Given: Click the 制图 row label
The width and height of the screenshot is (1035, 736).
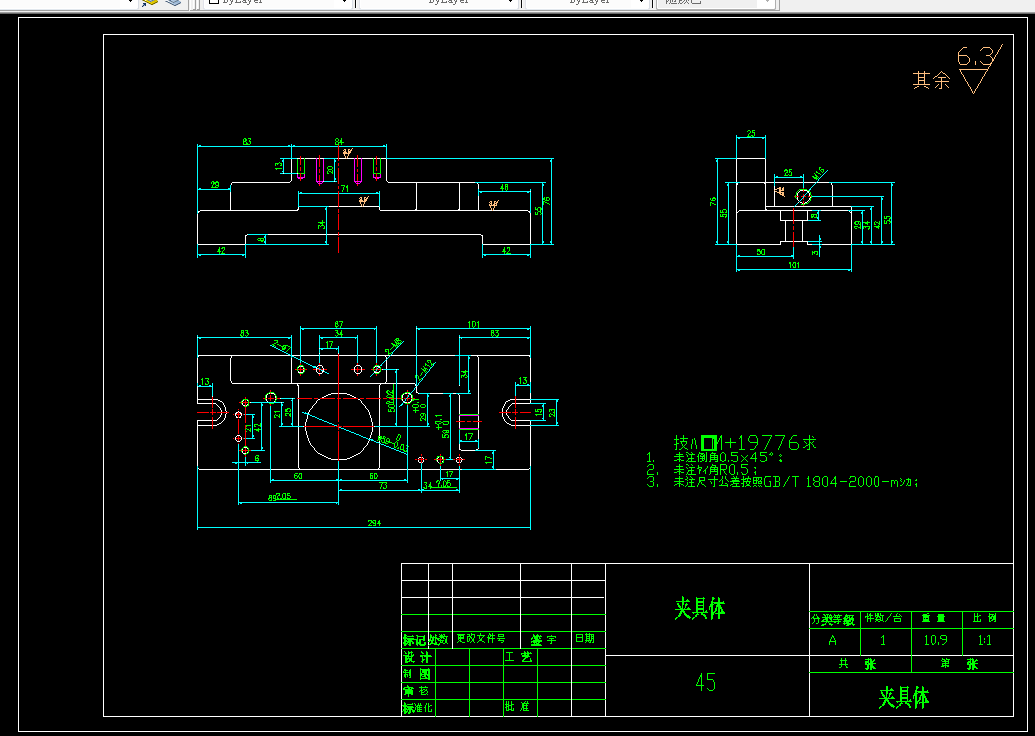Looking at the screenshot, I should tap(417, 674).
